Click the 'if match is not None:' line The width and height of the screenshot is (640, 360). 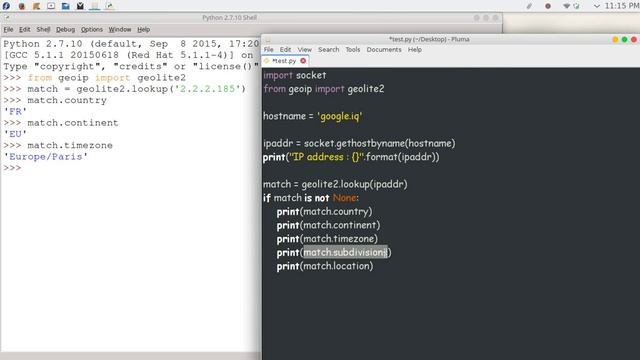pos(311,198)
